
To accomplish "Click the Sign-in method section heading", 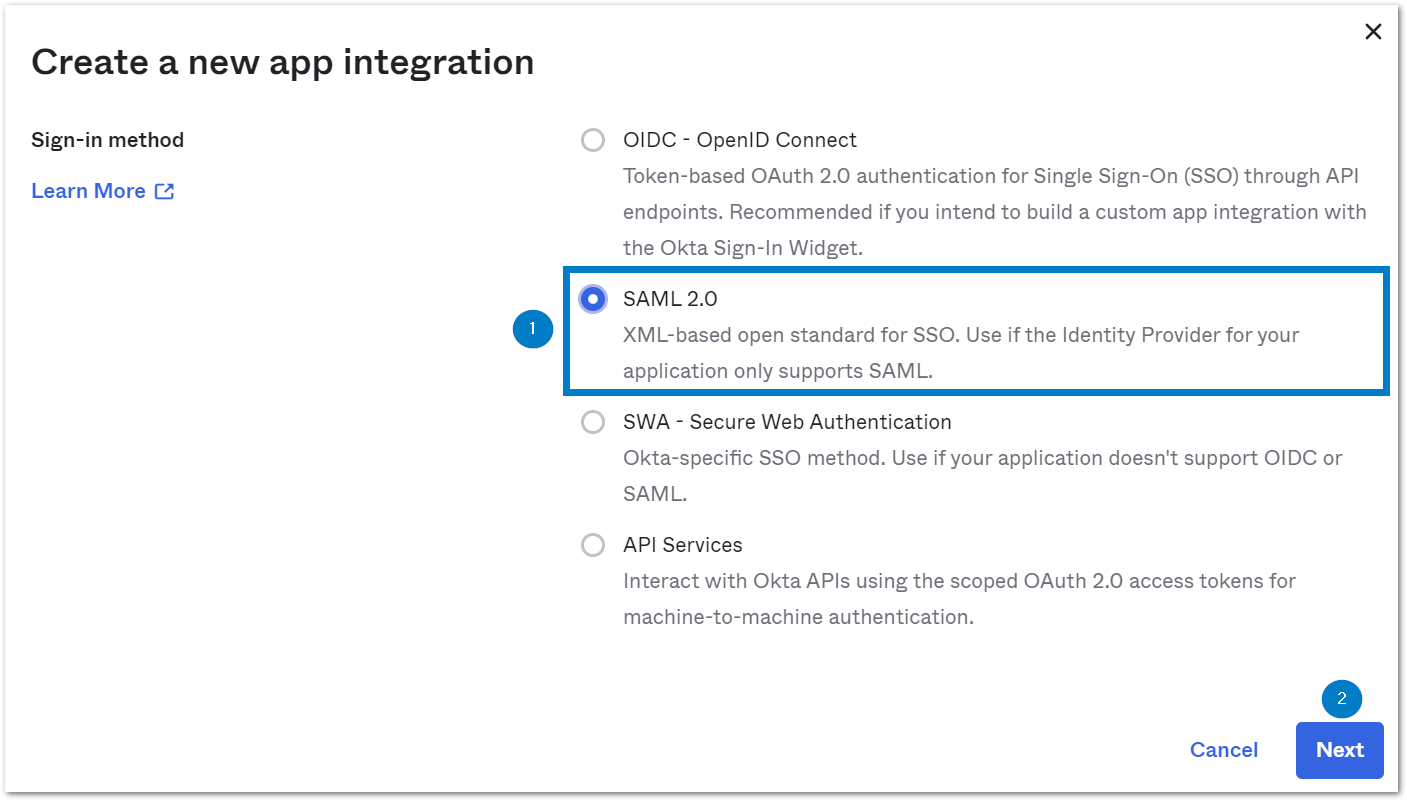I will click(x=107, y=140).
